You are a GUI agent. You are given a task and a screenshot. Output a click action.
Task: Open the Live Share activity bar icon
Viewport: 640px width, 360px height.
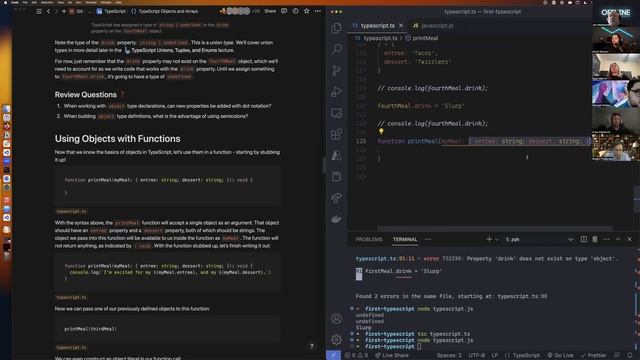click(x=336, y=198)
